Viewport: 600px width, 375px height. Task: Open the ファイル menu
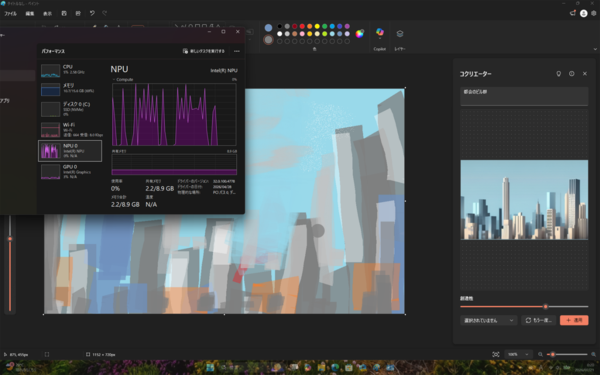[x=10, y=13]
